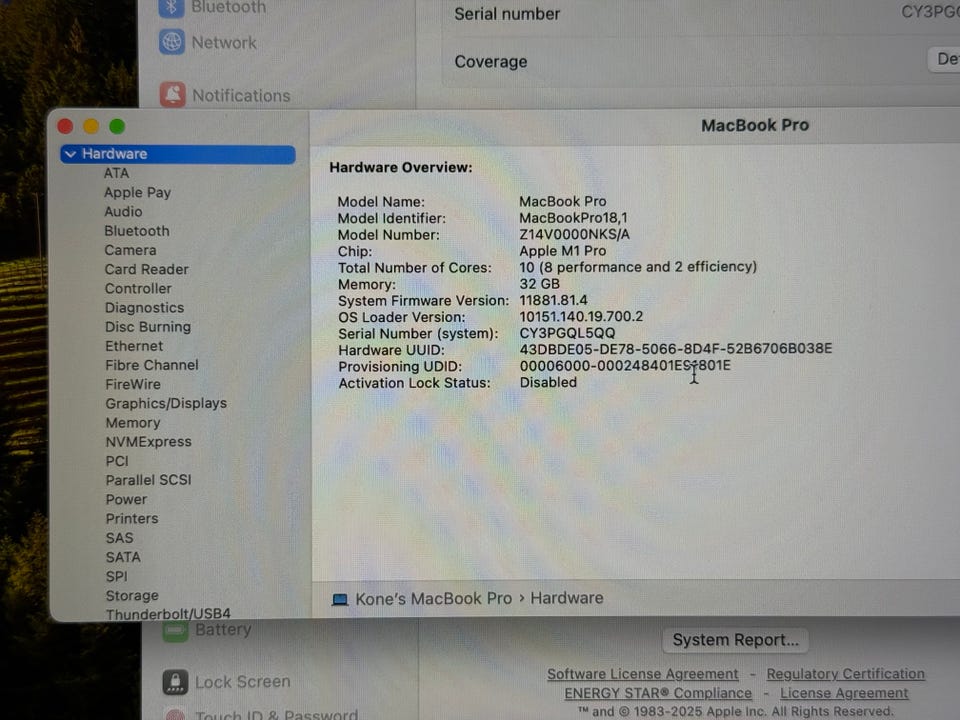Image resolution: width=960 pixels, height=720 pixels.
Task: Select PCI in the hardware list
Action: [x=117, y=461]
